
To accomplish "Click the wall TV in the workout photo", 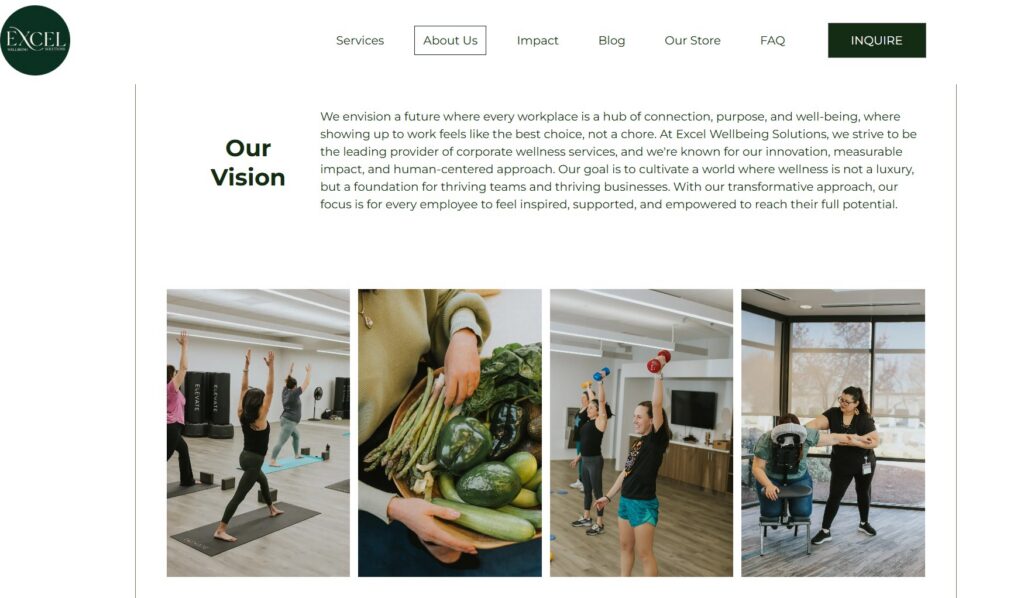I will (x=694, y=409).
